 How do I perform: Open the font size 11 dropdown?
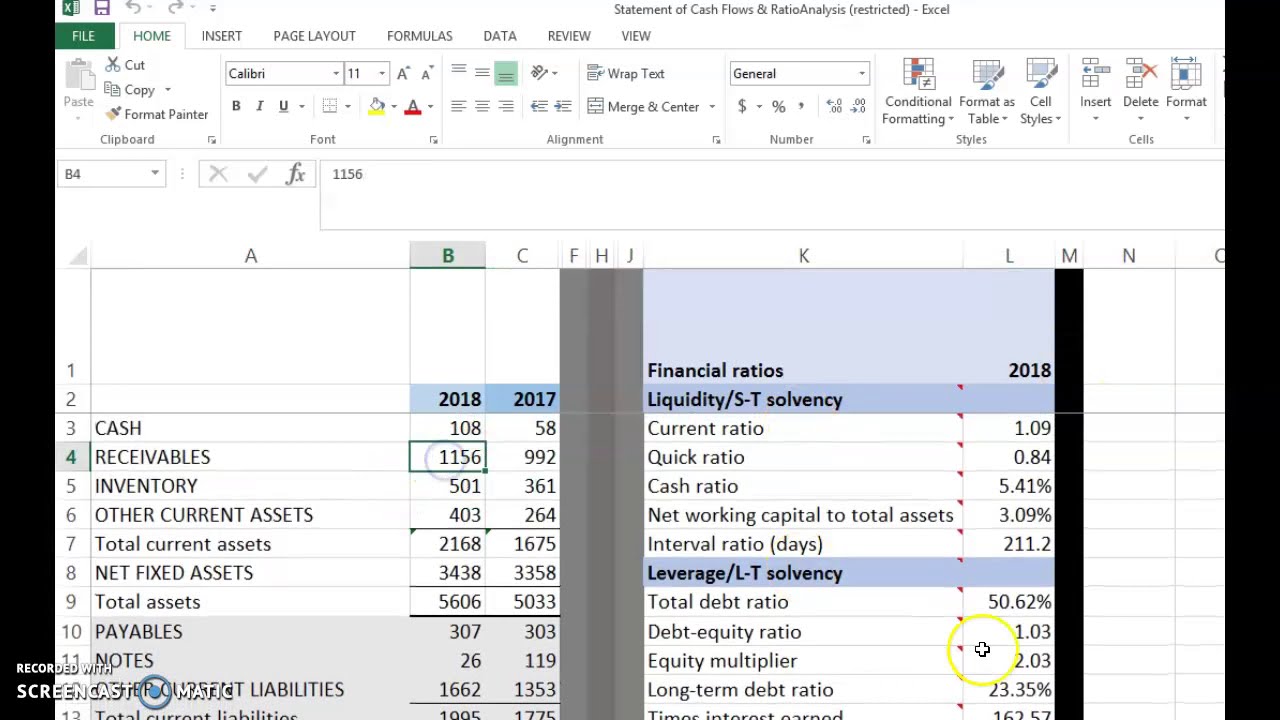click(x=381, y=74)
